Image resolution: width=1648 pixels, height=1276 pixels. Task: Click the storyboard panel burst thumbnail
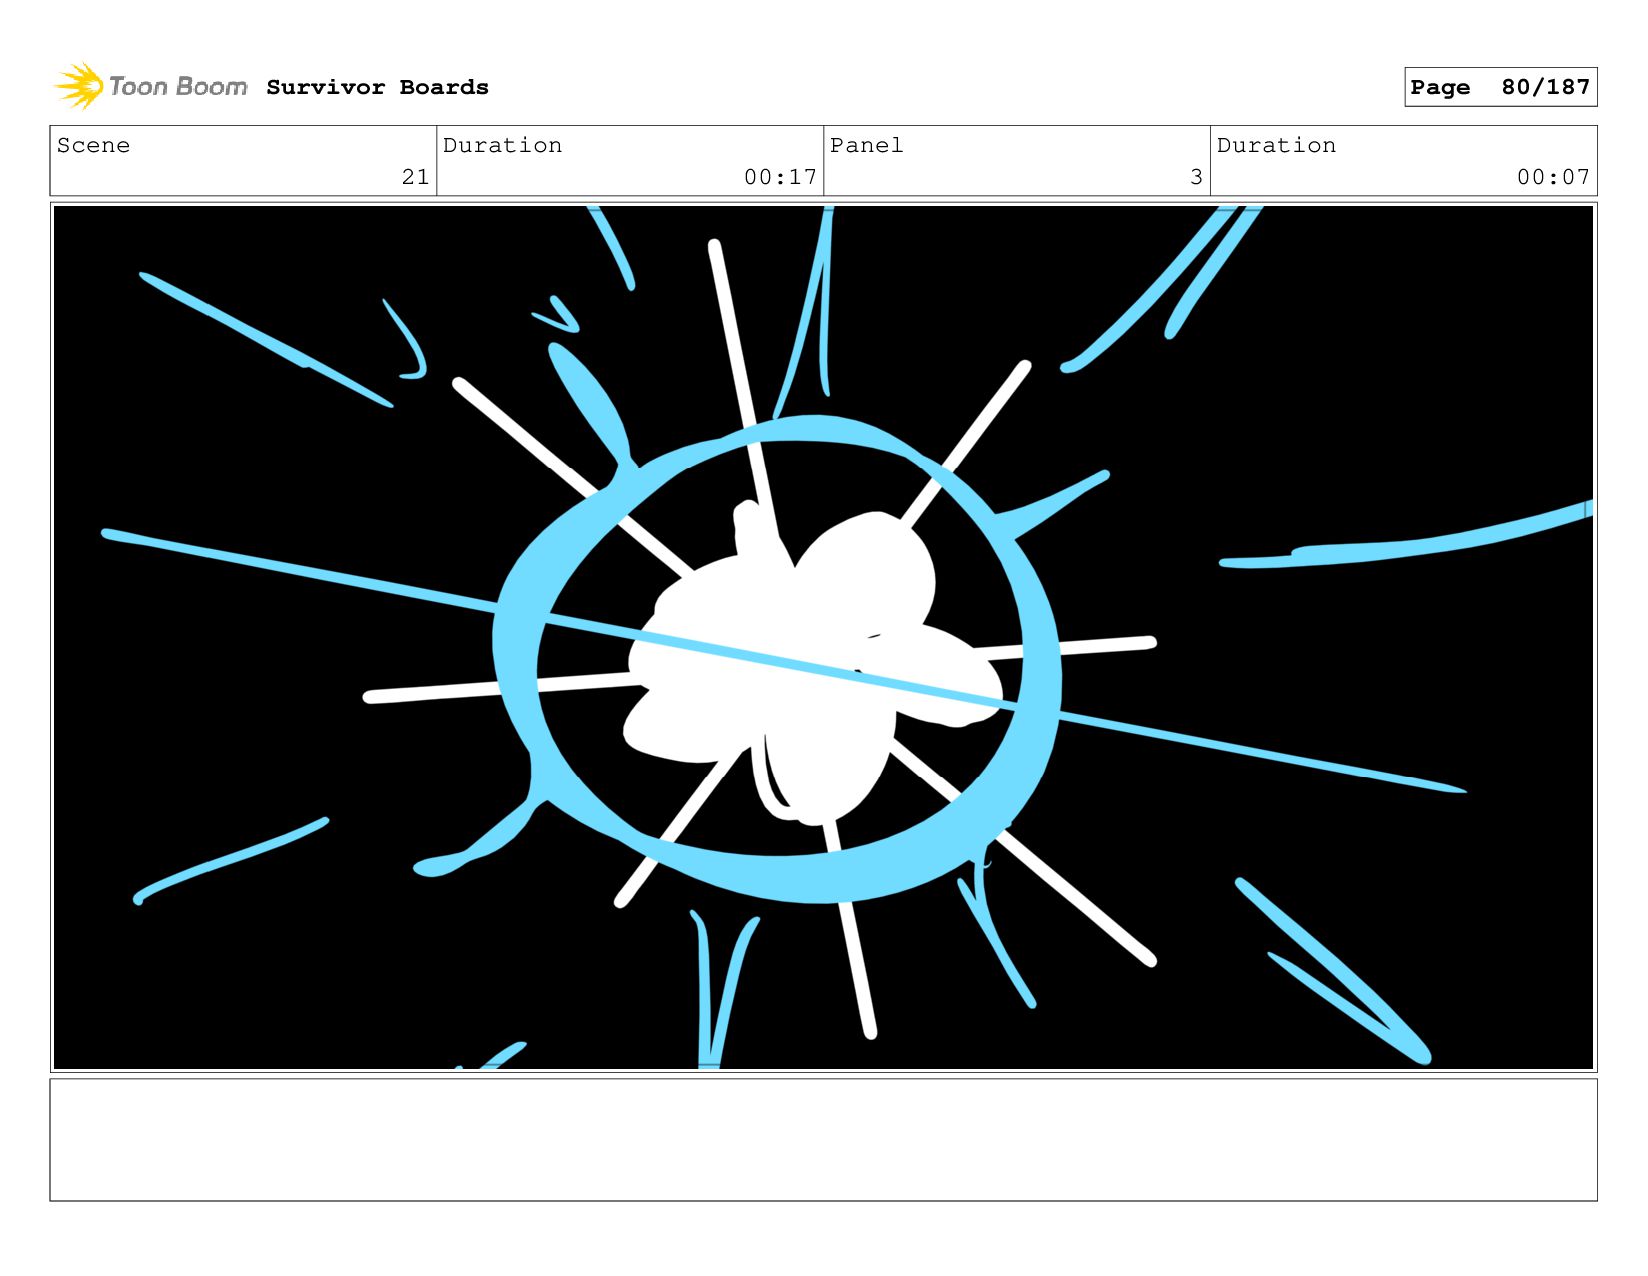pos(823,637)
